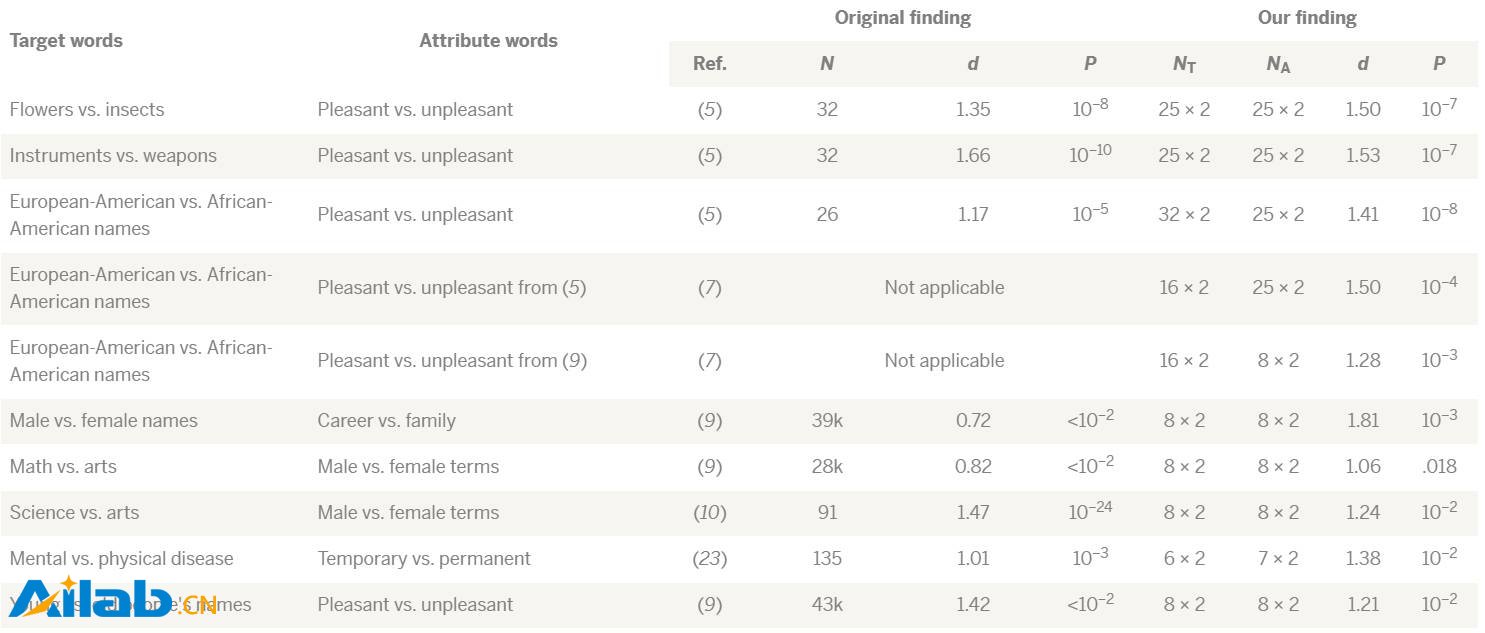This screenshot has width=1485, height=633.
Task: Open reference (10) in the Science vs. arts row
Action: pos(710,513)
